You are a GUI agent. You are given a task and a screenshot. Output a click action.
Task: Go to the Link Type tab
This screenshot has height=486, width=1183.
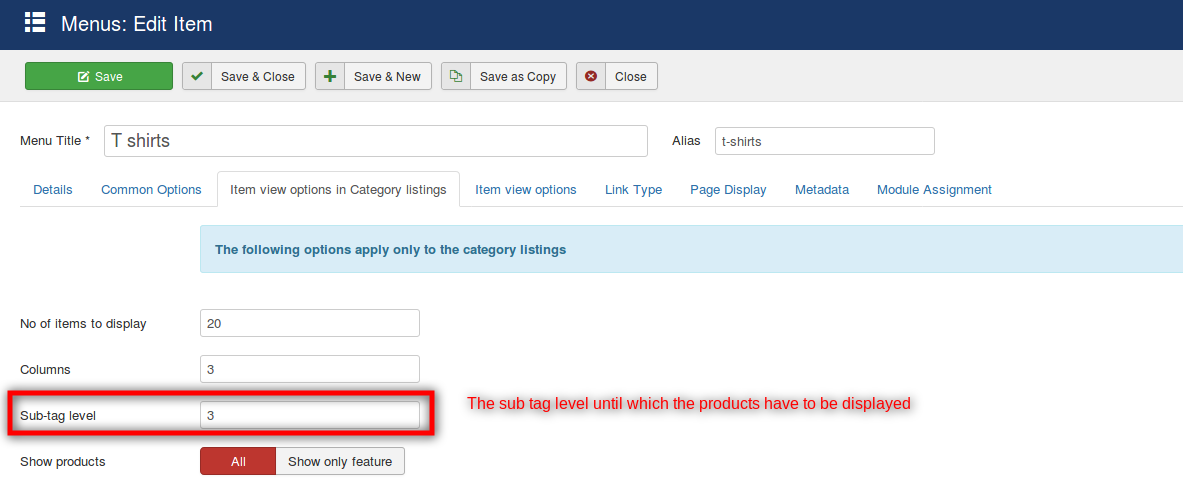point(633,189)
